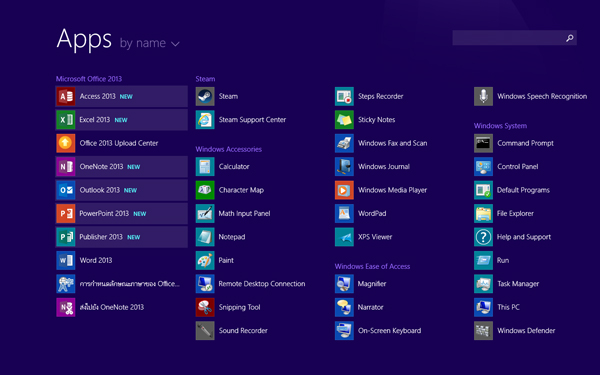
Task: Select the Windows Accessories group header
Action: pyautogui.click(x=228, y=149)
